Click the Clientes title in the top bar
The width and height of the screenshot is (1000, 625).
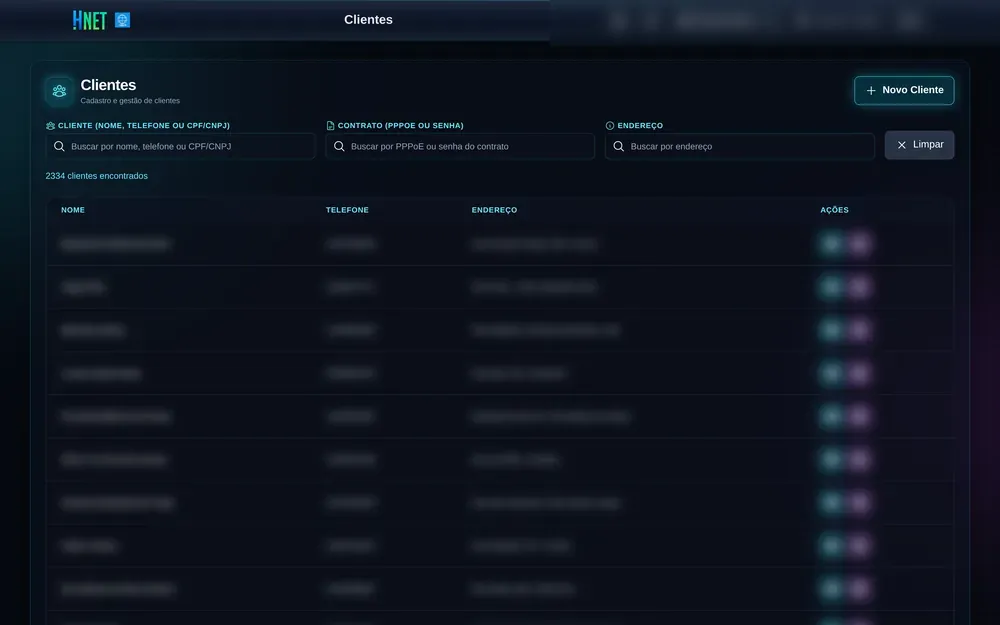[369, 20]
